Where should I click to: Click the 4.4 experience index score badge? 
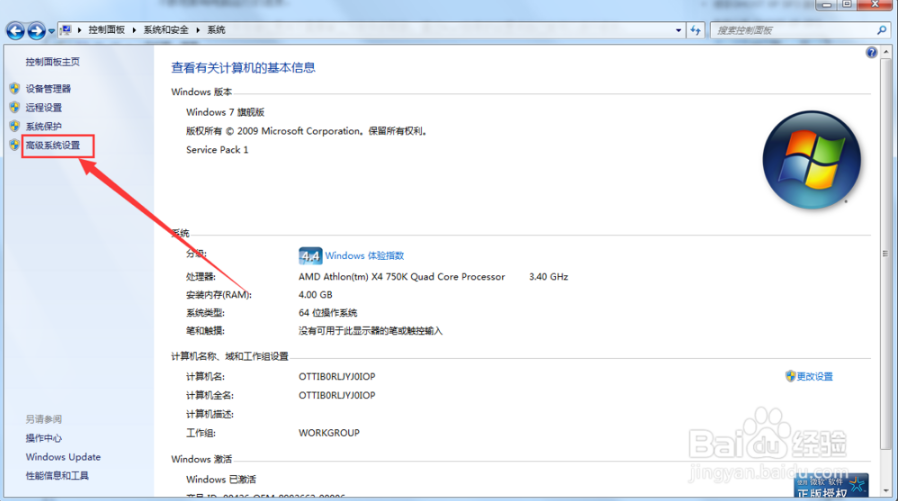[309, 255]
